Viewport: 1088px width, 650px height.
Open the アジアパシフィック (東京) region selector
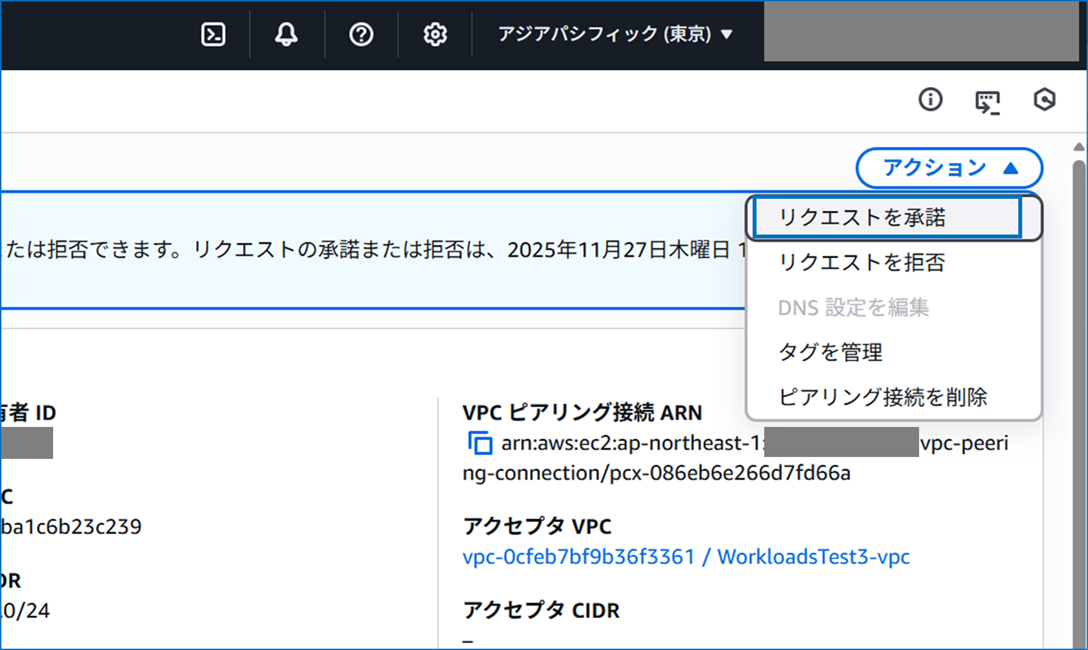coord(613,33)
